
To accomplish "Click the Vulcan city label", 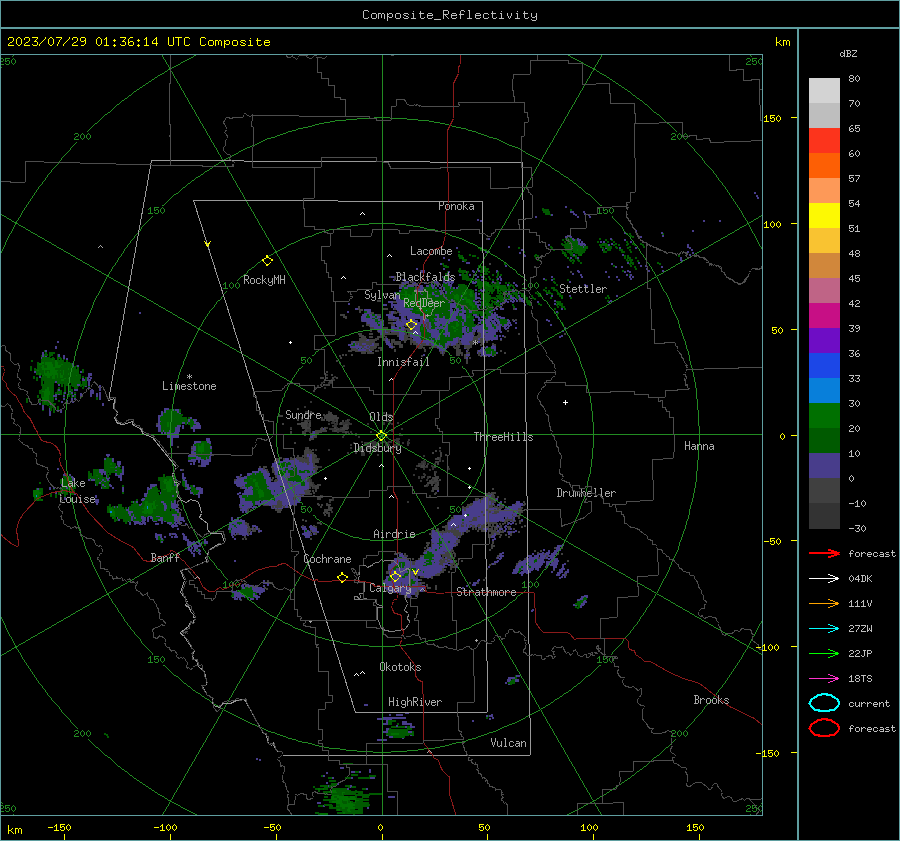I will [x=508, y=743].
